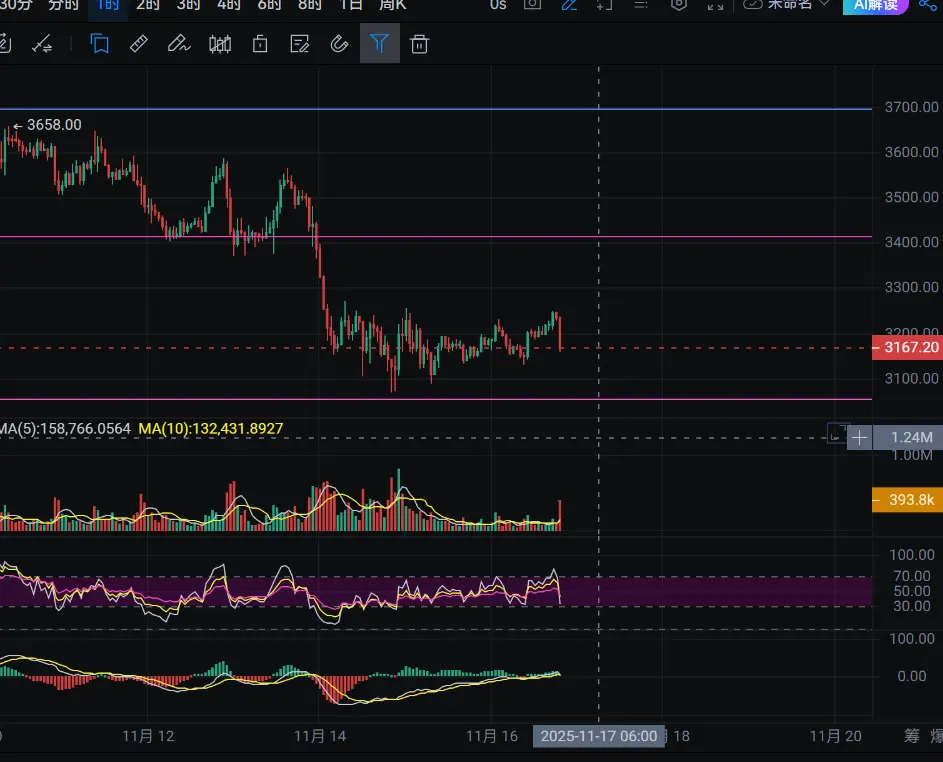Click the 3658.00 high price marker

[48, 124]
